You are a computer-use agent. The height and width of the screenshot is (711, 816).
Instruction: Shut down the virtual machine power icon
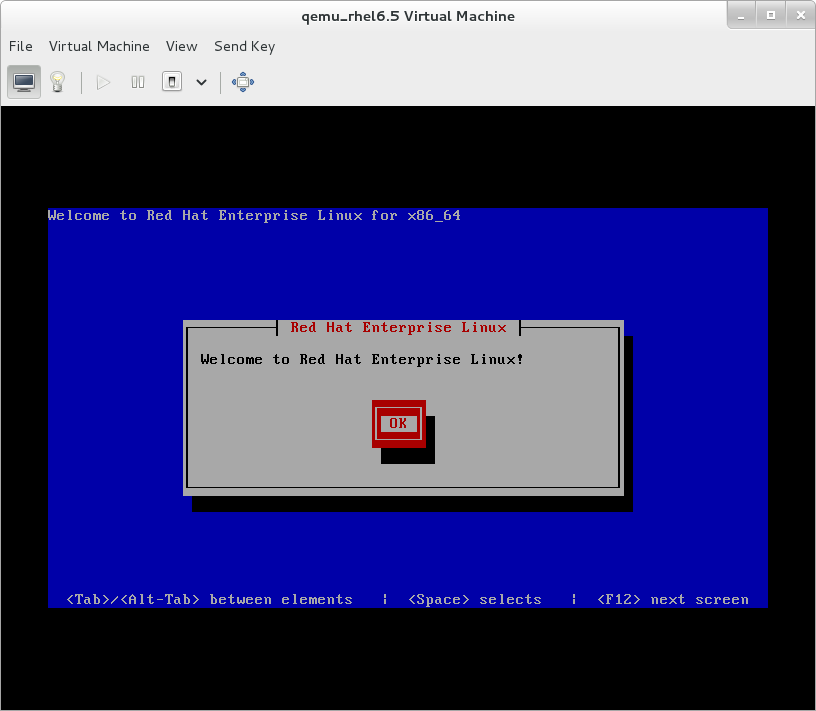[172, 82]
